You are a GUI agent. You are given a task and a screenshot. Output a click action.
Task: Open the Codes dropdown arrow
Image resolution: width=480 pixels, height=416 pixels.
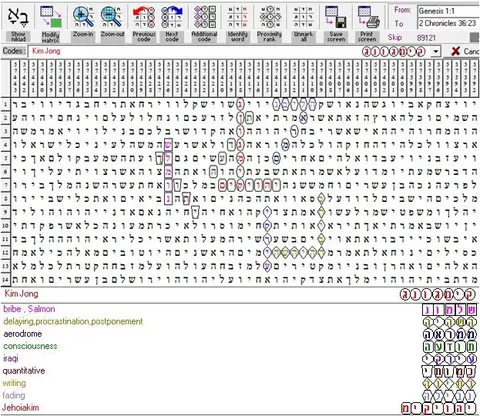coord(435,52)
